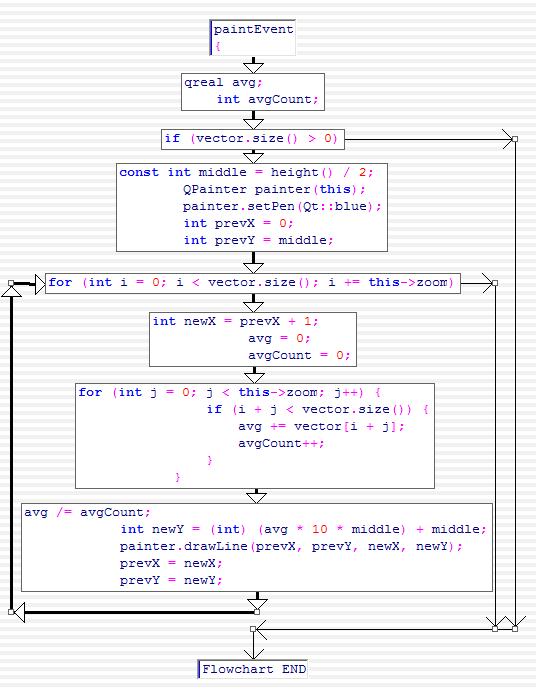Click the upward loop-back arrow on the left edge

pos(11,291)
